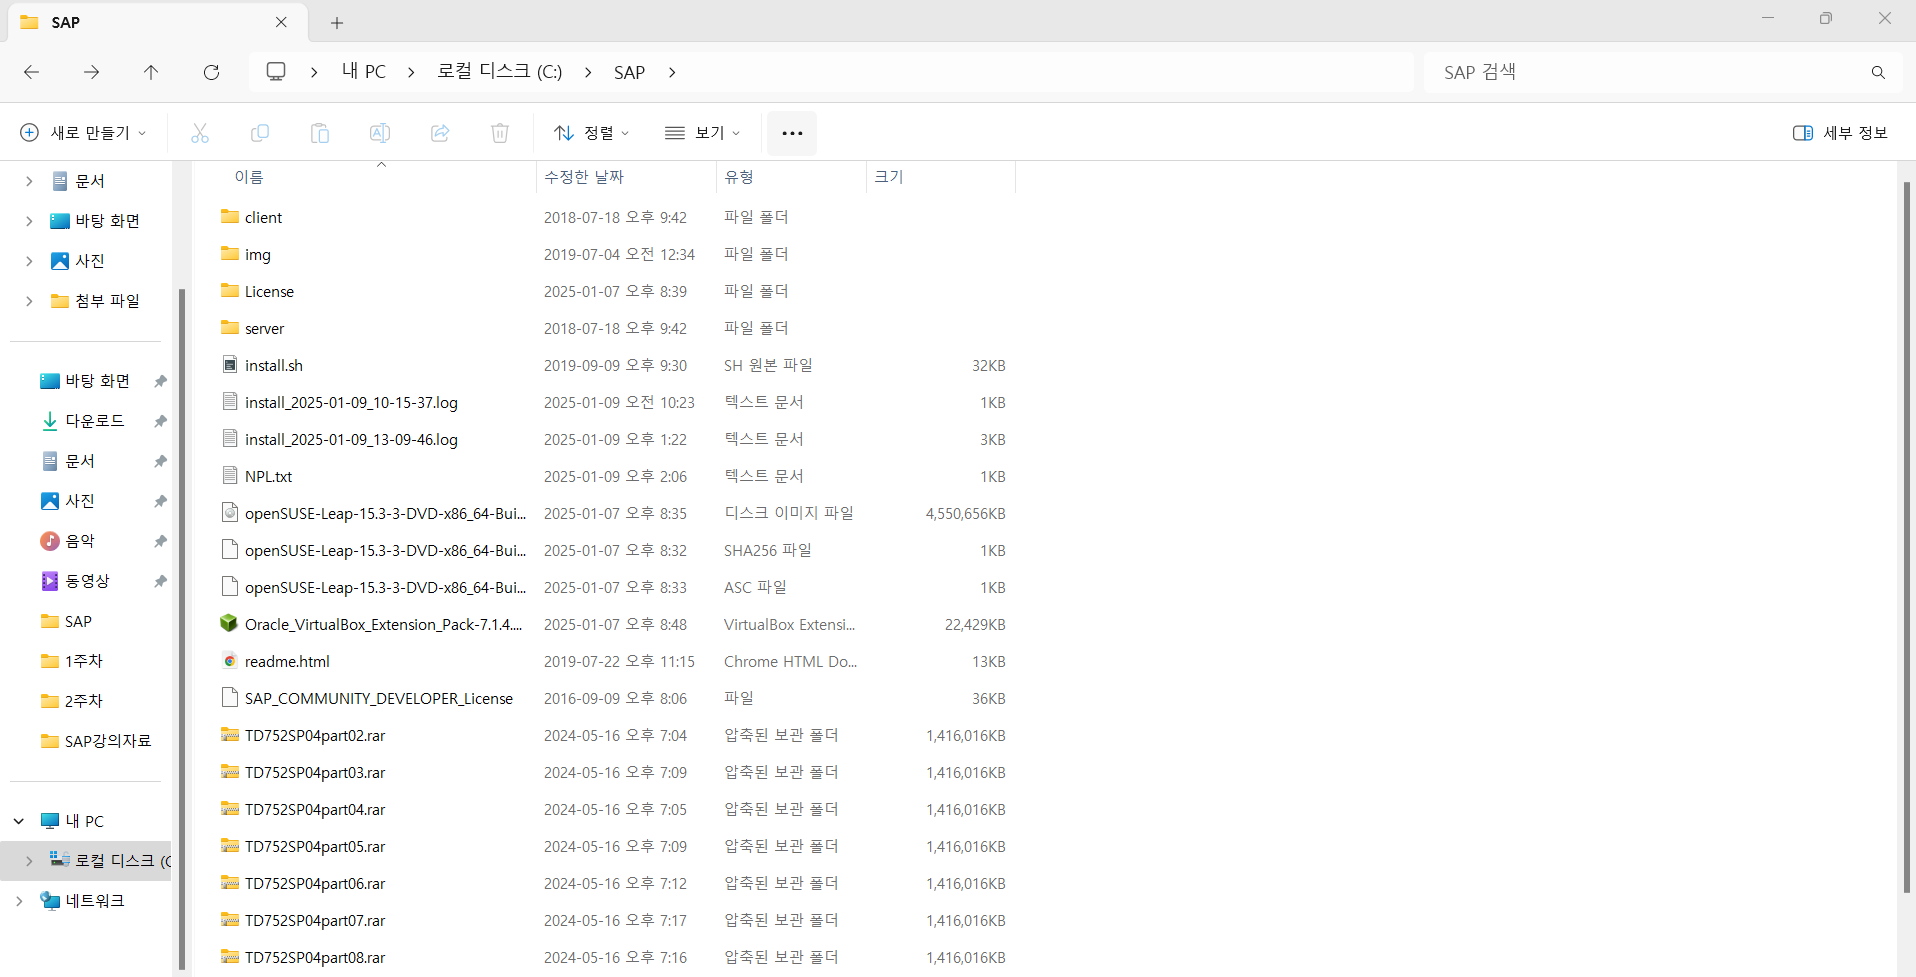Expand the 사진 tree node
This screenshot has height=977, width=1916.
(x=29, y=261)
